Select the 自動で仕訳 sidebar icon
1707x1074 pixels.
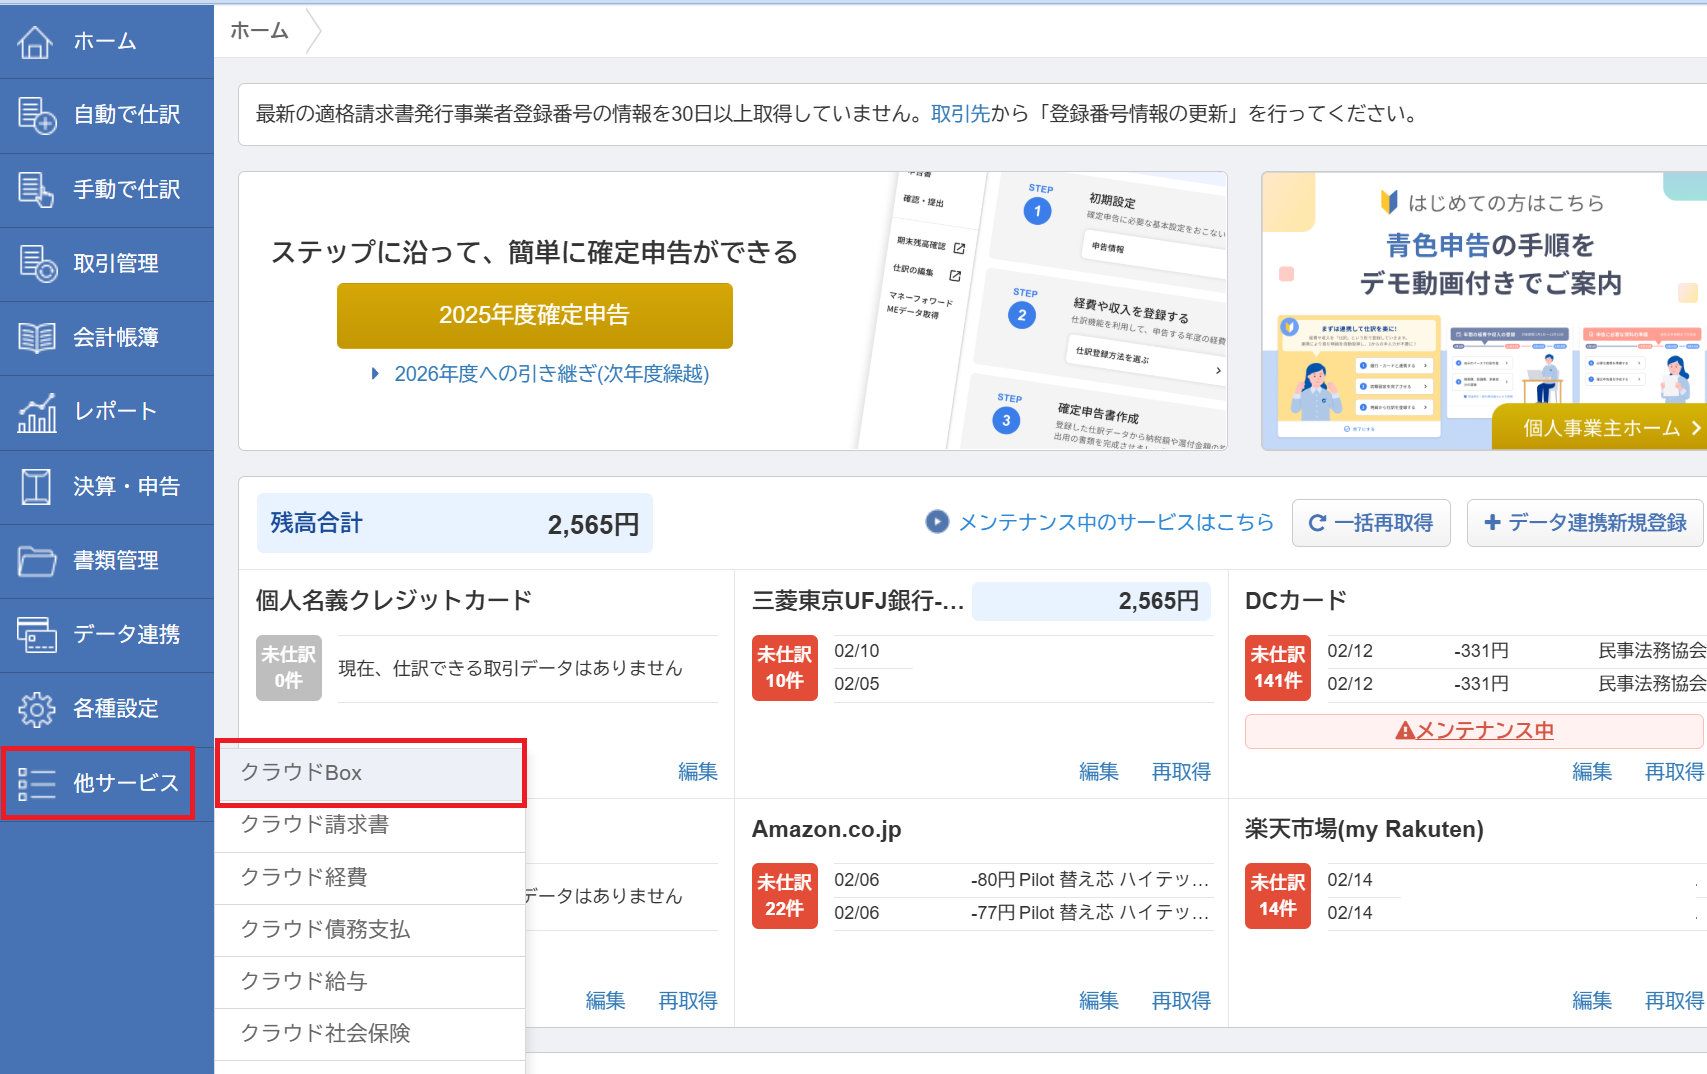tap(35, 115)
